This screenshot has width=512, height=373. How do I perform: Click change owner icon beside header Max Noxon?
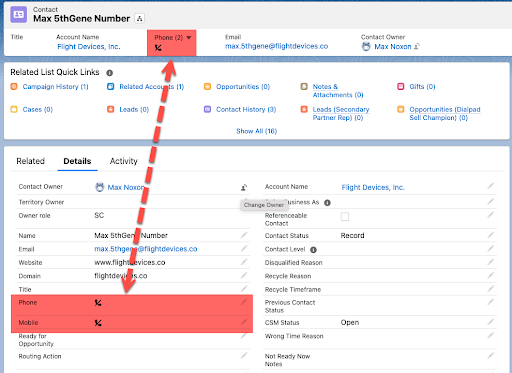417,47
